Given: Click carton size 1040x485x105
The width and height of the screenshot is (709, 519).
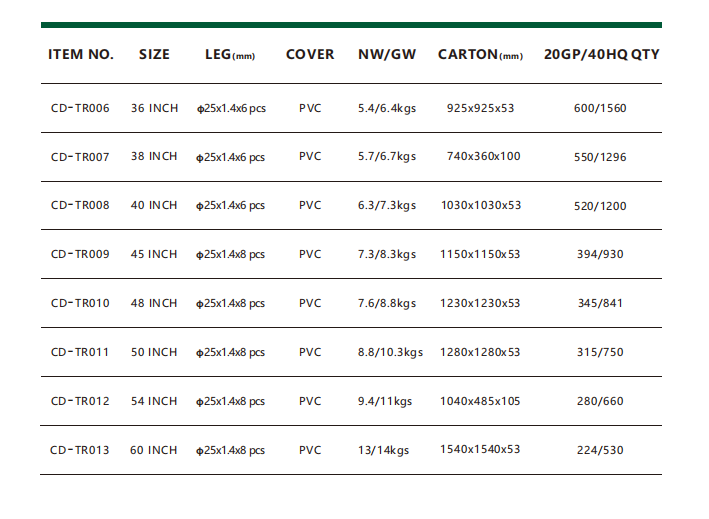Looking at the screenshot, I should coord(480,401).
